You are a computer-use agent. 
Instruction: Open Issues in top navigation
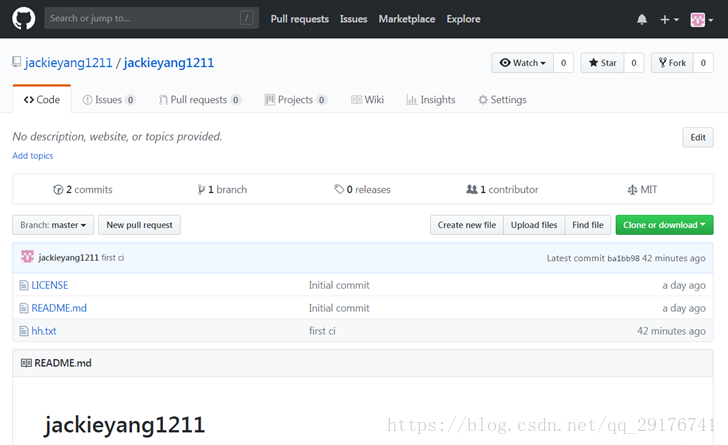(x=353, y=19)
